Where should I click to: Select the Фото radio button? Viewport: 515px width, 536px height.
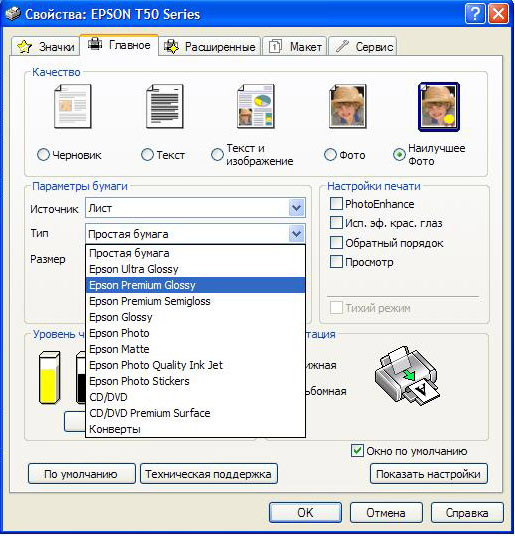click(x=330, y=155)
